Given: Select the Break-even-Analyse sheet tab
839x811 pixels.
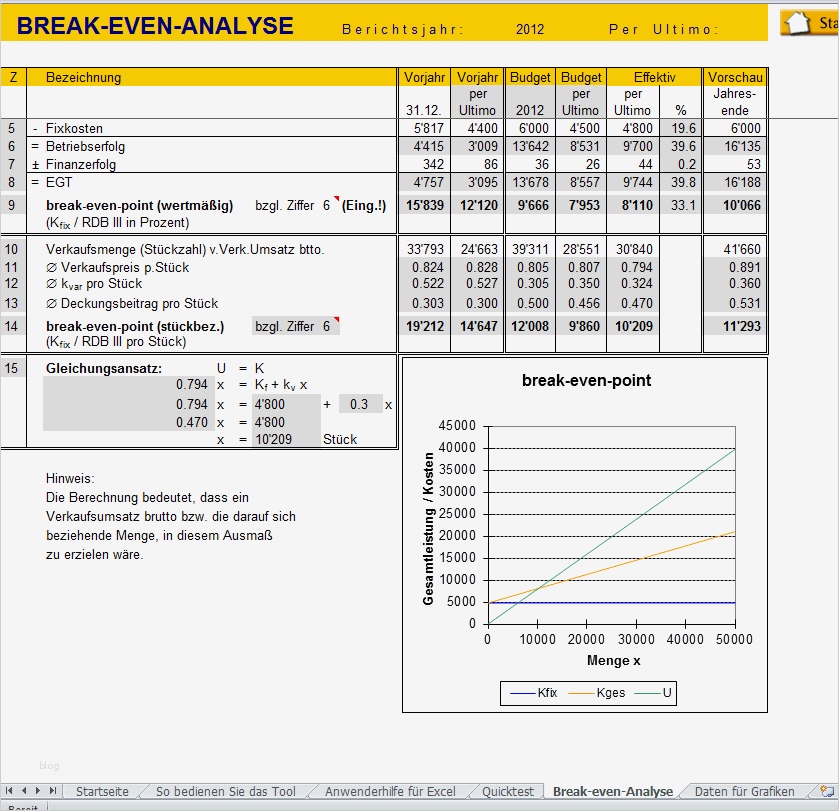Looking at the screenshot, I should pos(613,791).
